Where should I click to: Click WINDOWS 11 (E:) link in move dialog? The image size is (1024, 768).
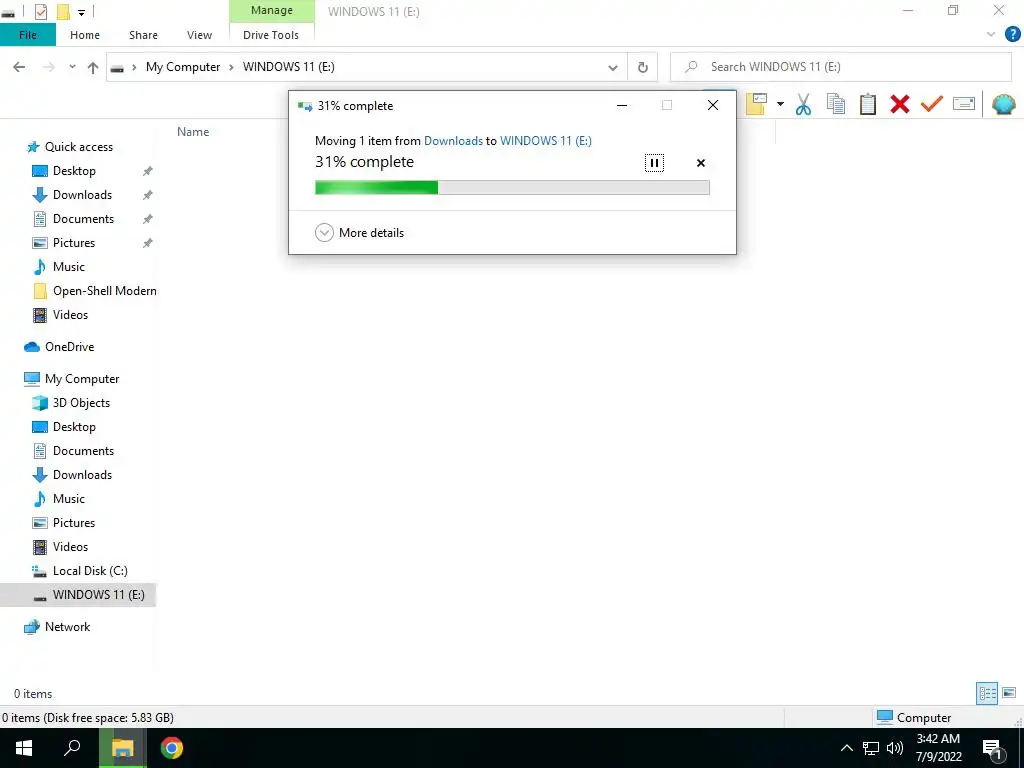[546, 140]
